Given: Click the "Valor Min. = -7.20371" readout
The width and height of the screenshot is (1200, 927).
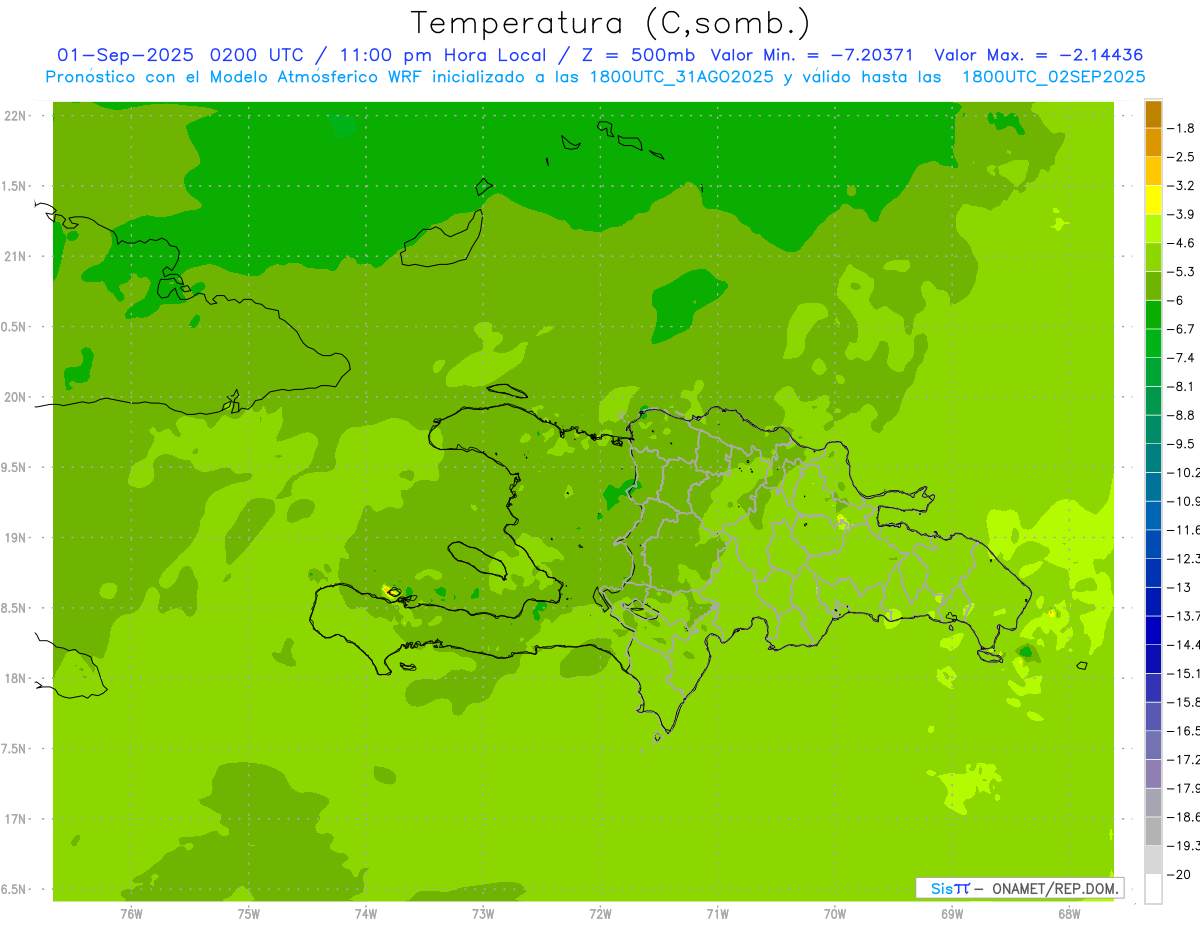Looking at the screenshot, I should point(812,55).
